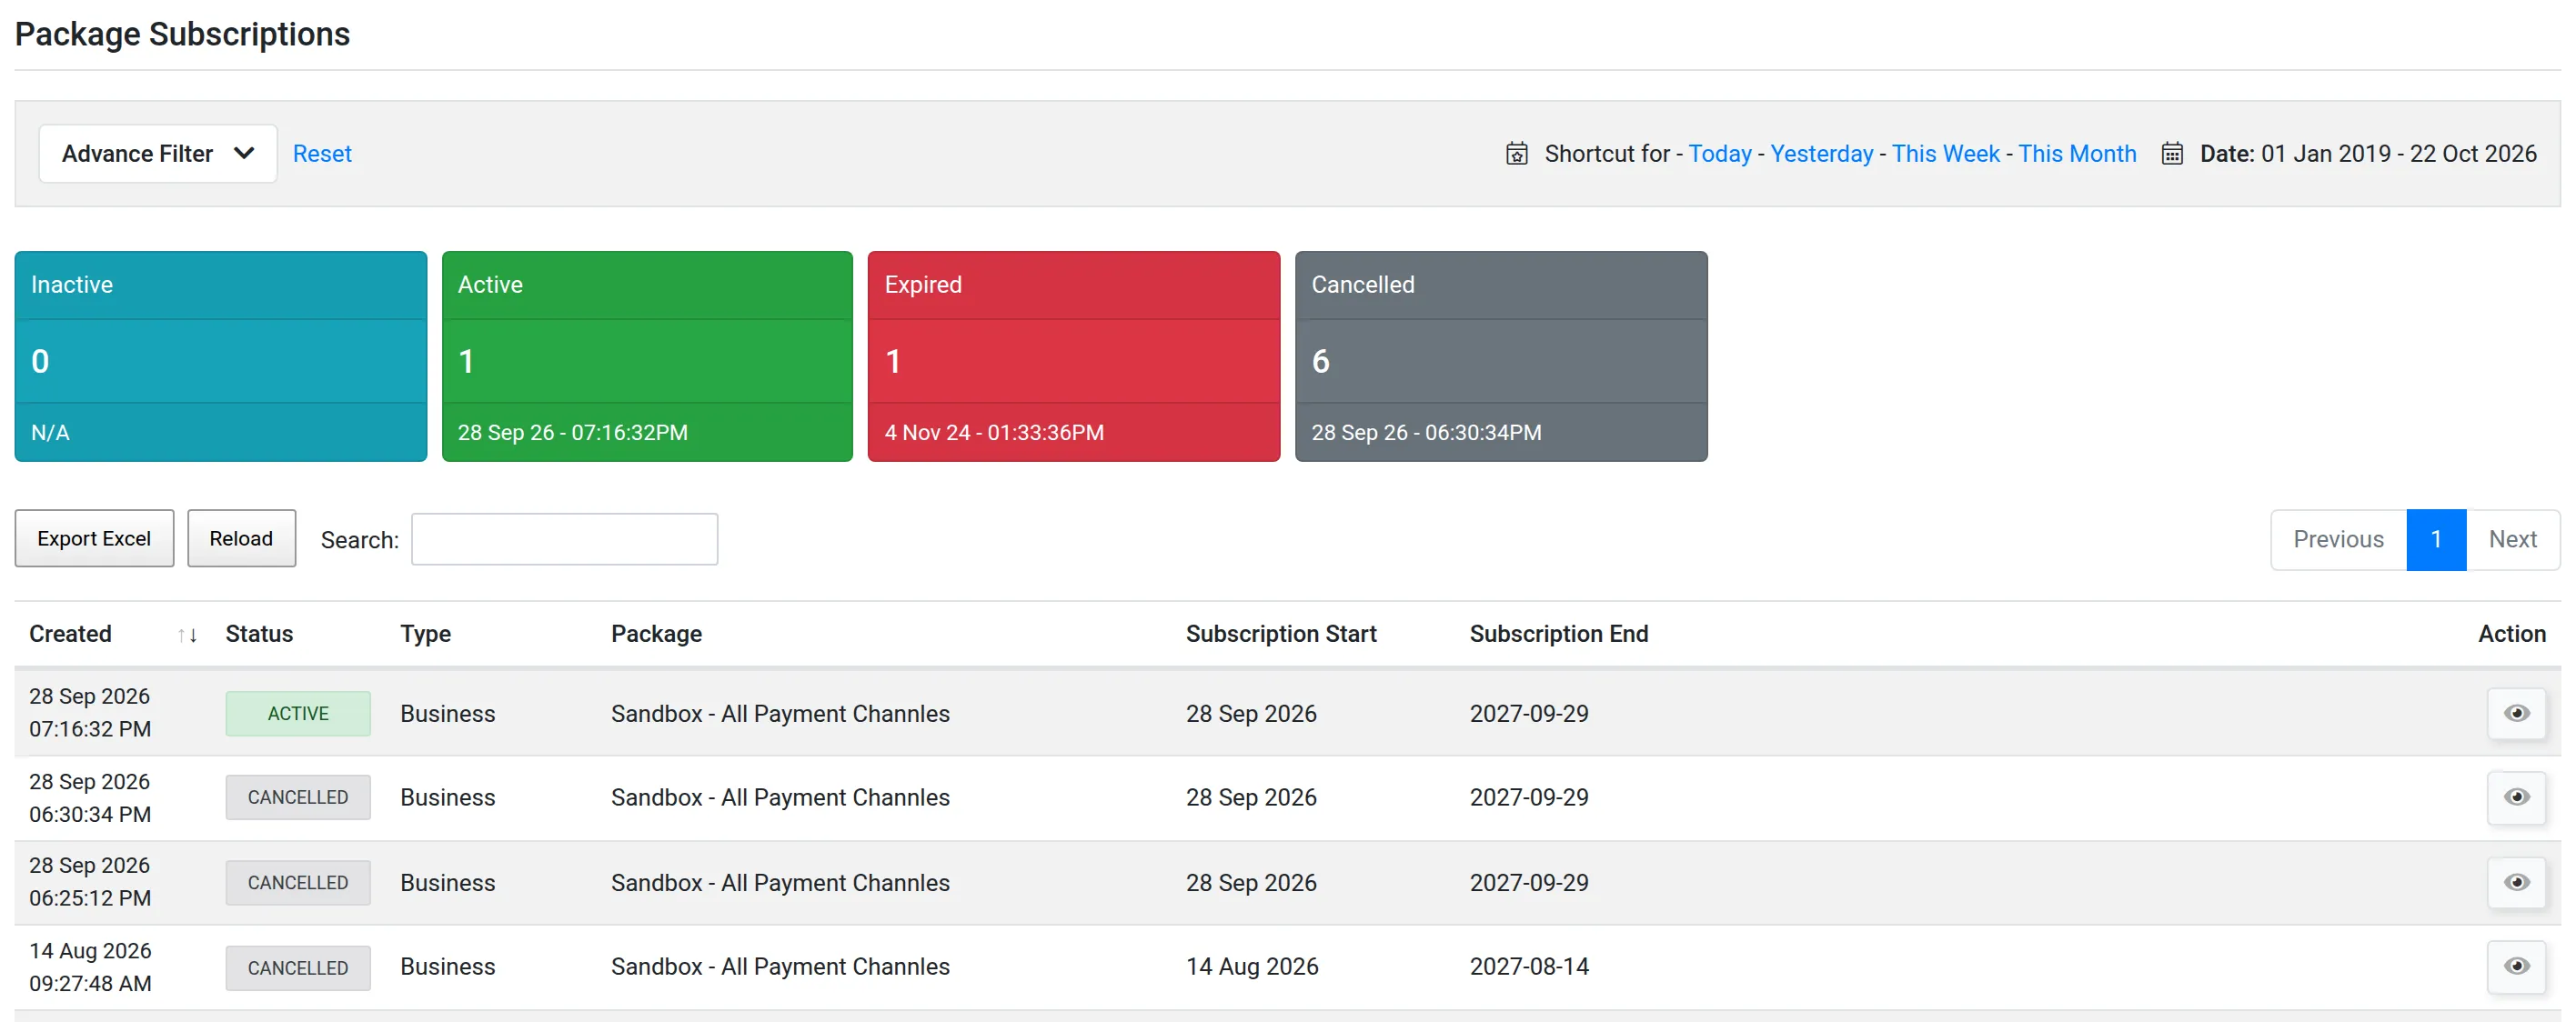2576x1022 pixels.
Task: View the 06:25:12 PM cancelled subscription
Action: (2516, 882)
